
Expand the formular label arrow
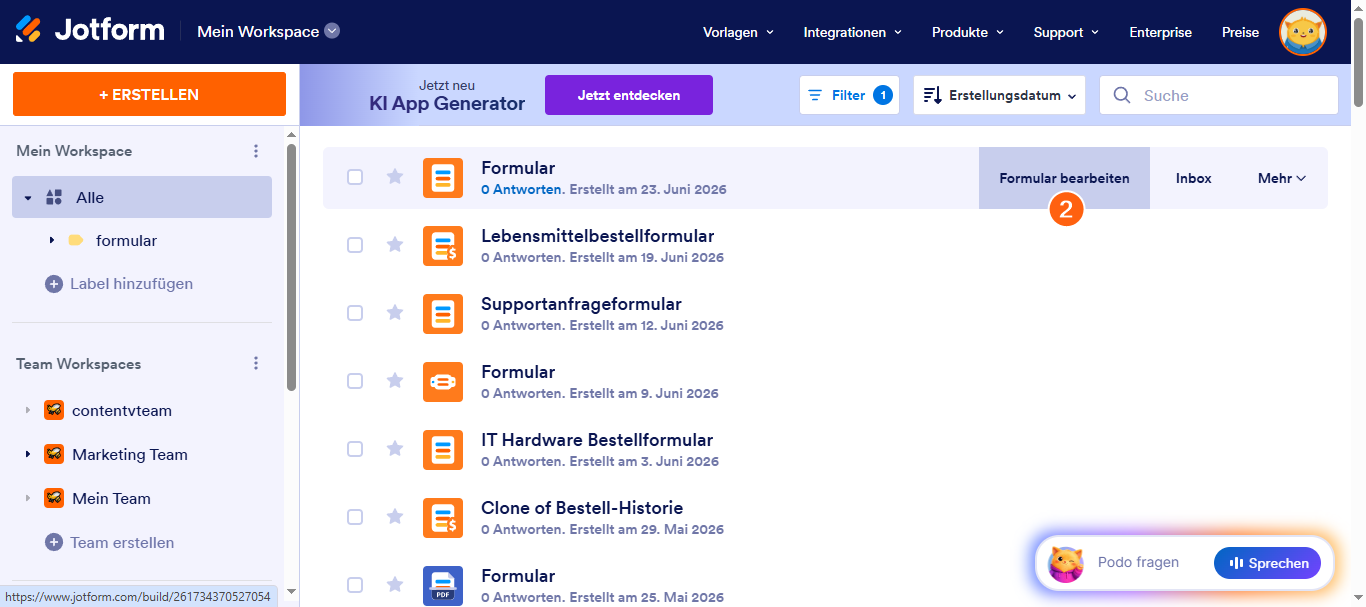pos(51,241)
